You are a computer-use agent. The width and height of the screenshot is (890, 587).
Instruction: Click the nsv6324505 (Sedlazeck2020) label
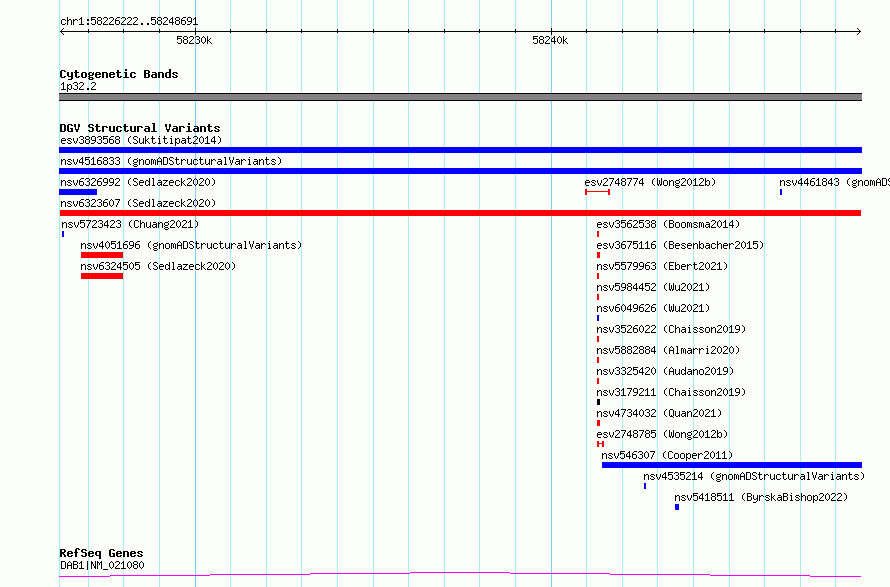tap(158, 266)
